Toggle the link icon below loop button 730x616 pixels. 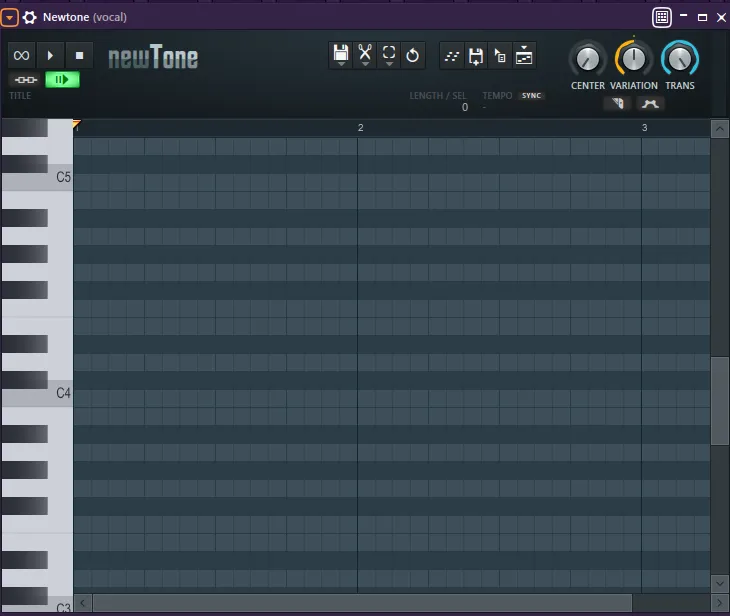coord(24,80)
